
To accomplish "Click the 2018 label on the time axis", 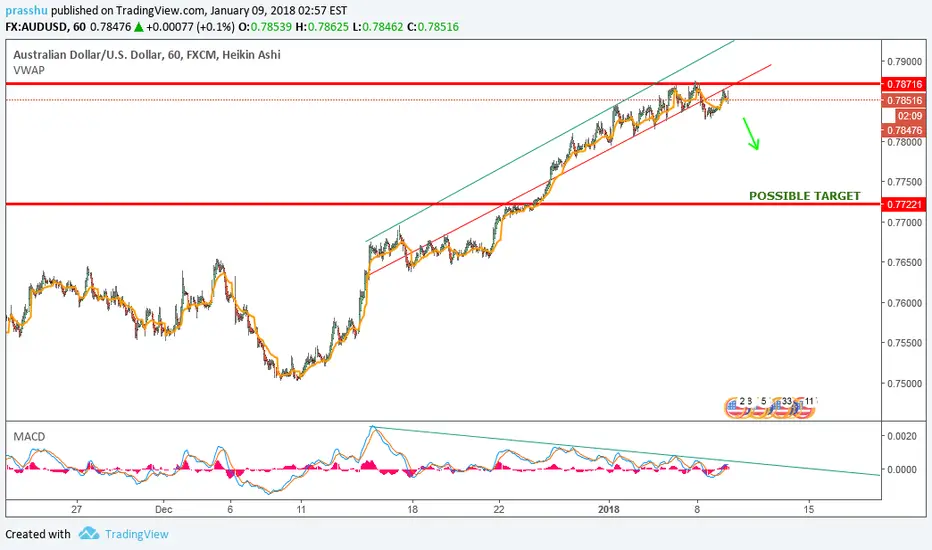I will point(609,509).
